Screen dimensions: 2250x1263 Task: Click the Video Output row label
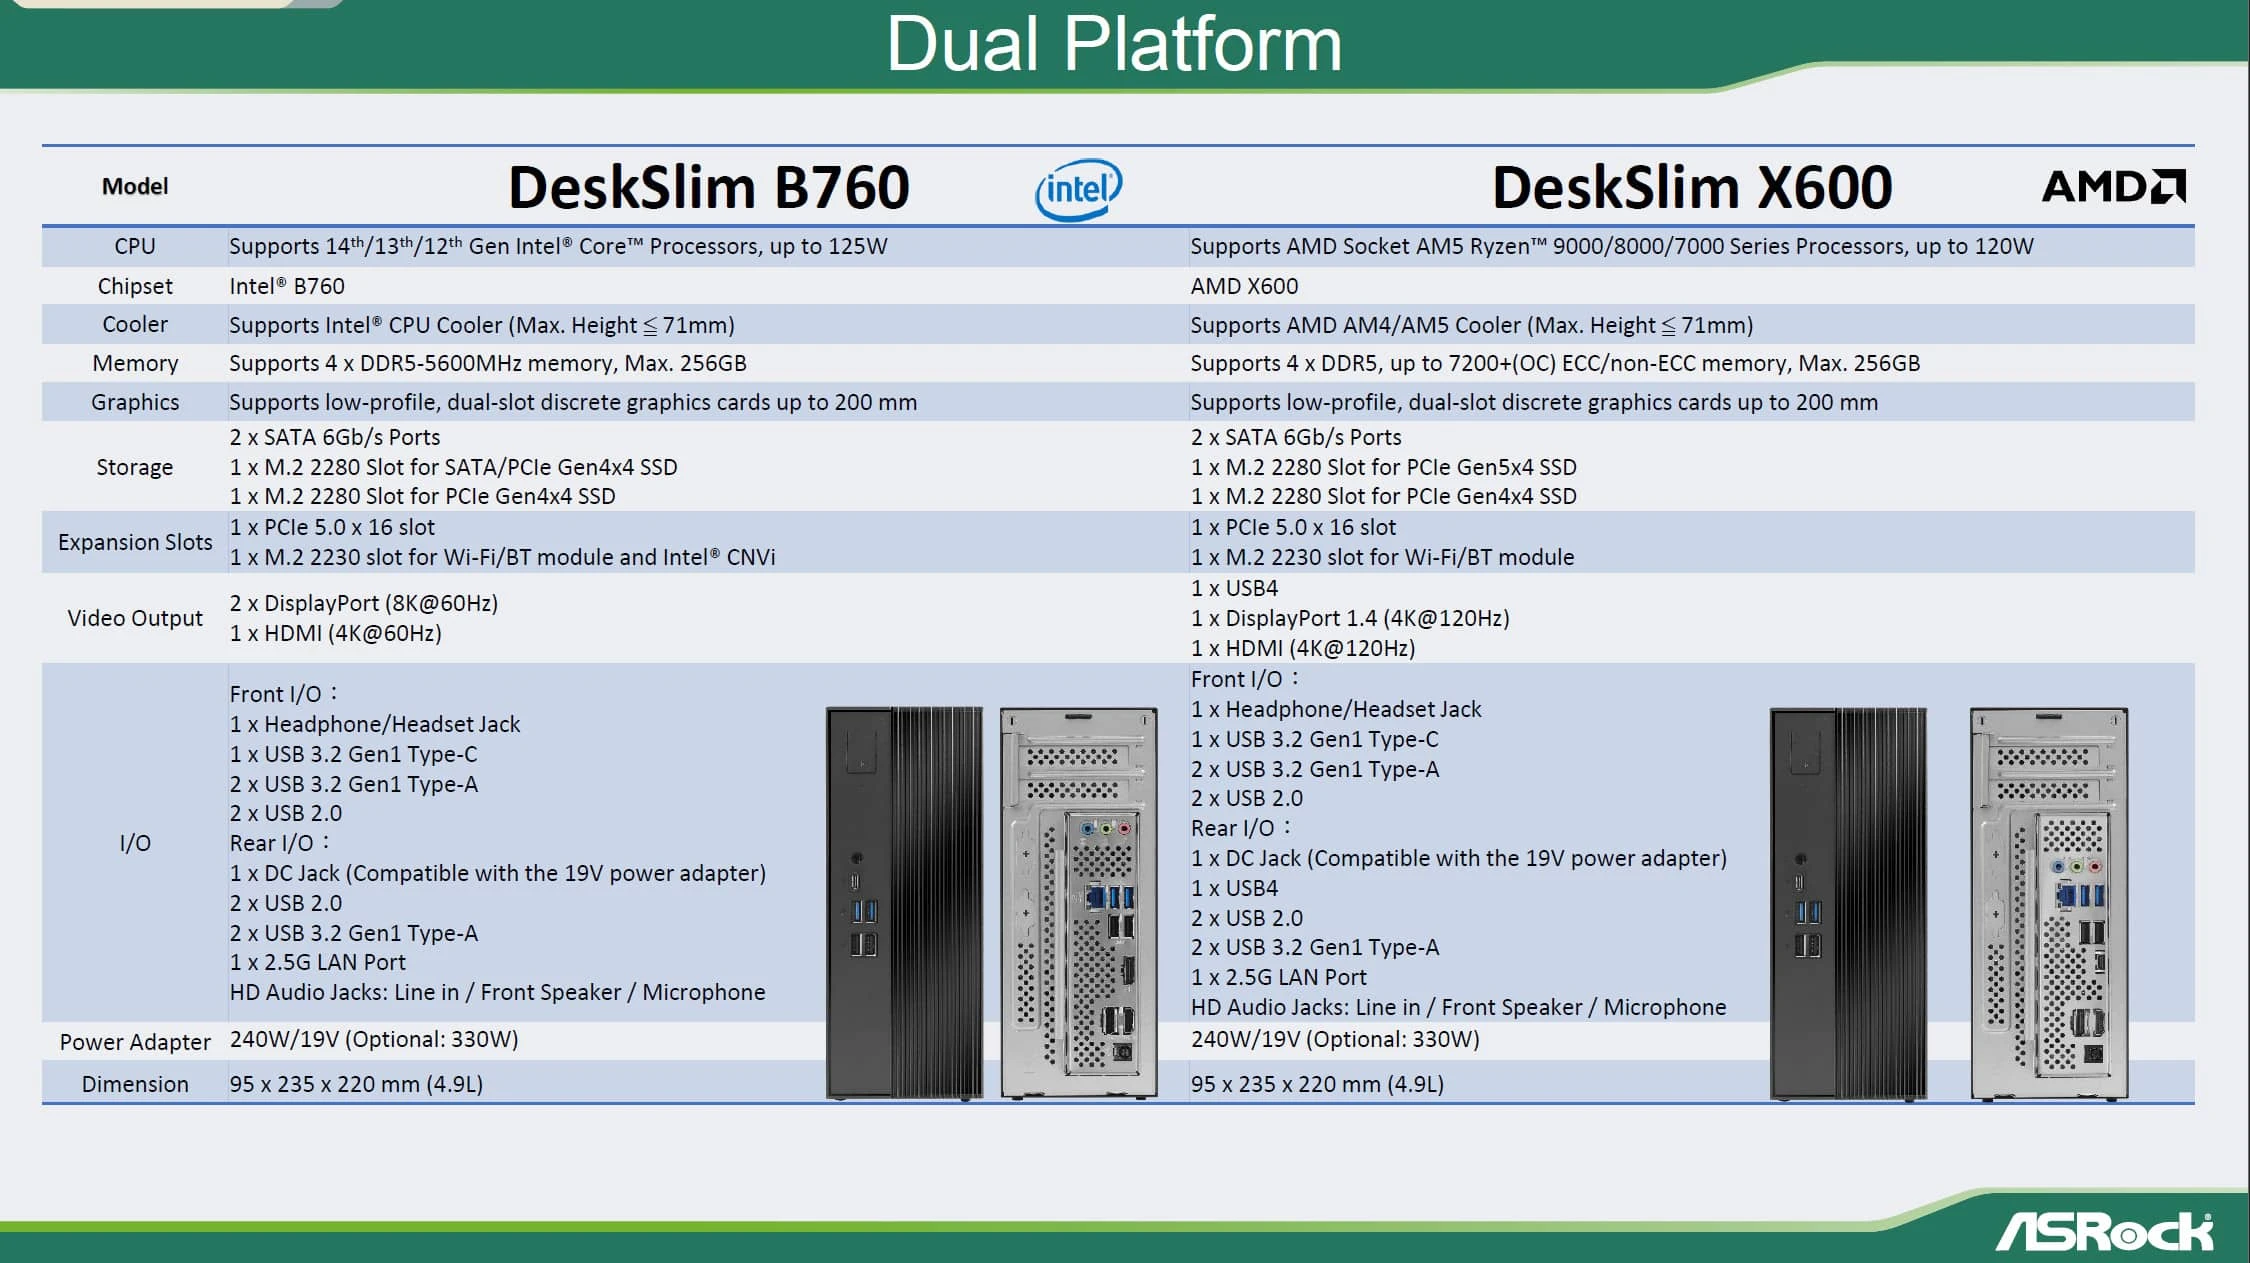point(135,618)
